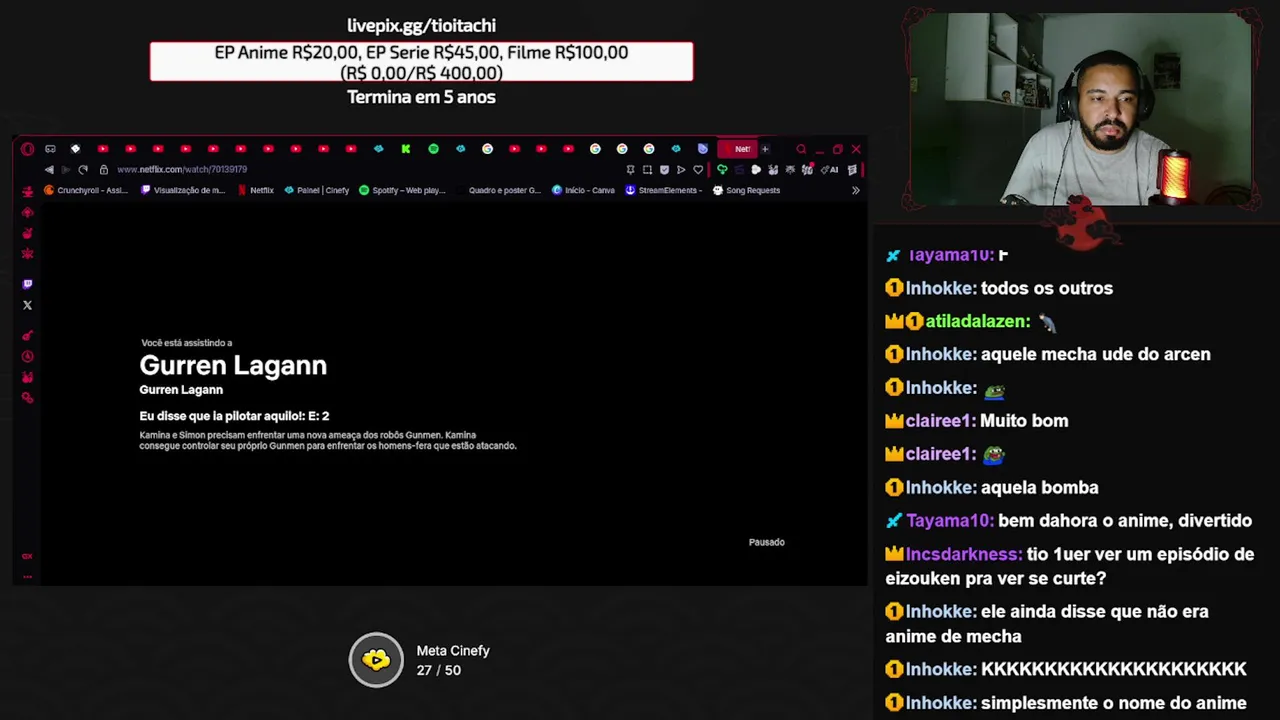Open the Netflix bookmark
This screenshot has height=720, width=1280.
pyautogui.click(x=255, y=190)
